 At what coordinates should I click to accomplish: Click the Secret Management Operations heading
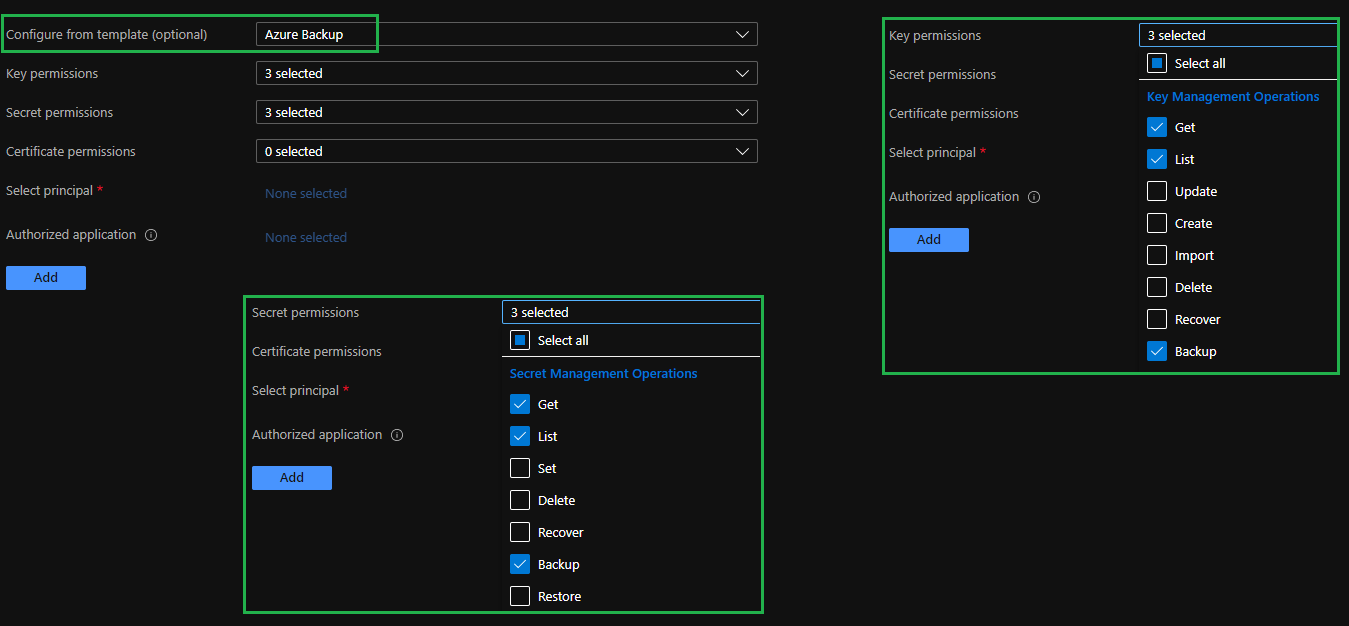point(604,374)
